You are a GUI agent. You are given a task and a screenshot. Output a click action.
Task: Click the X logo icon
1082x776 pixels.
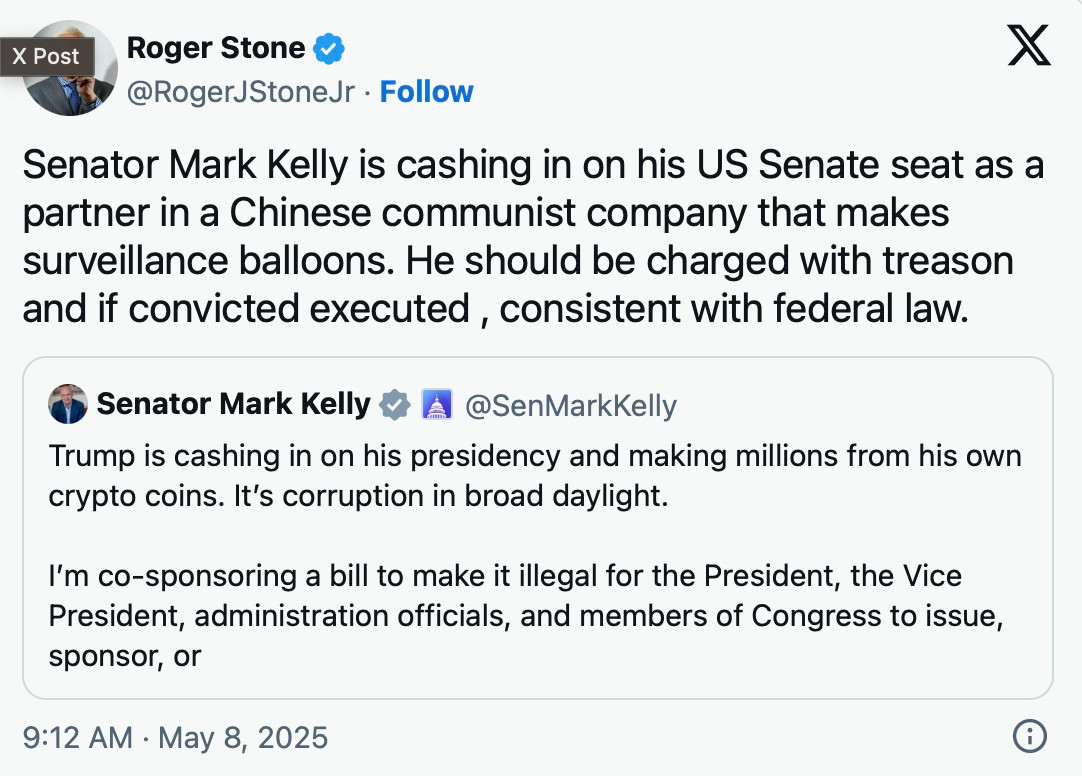[x=1029, y=46]
